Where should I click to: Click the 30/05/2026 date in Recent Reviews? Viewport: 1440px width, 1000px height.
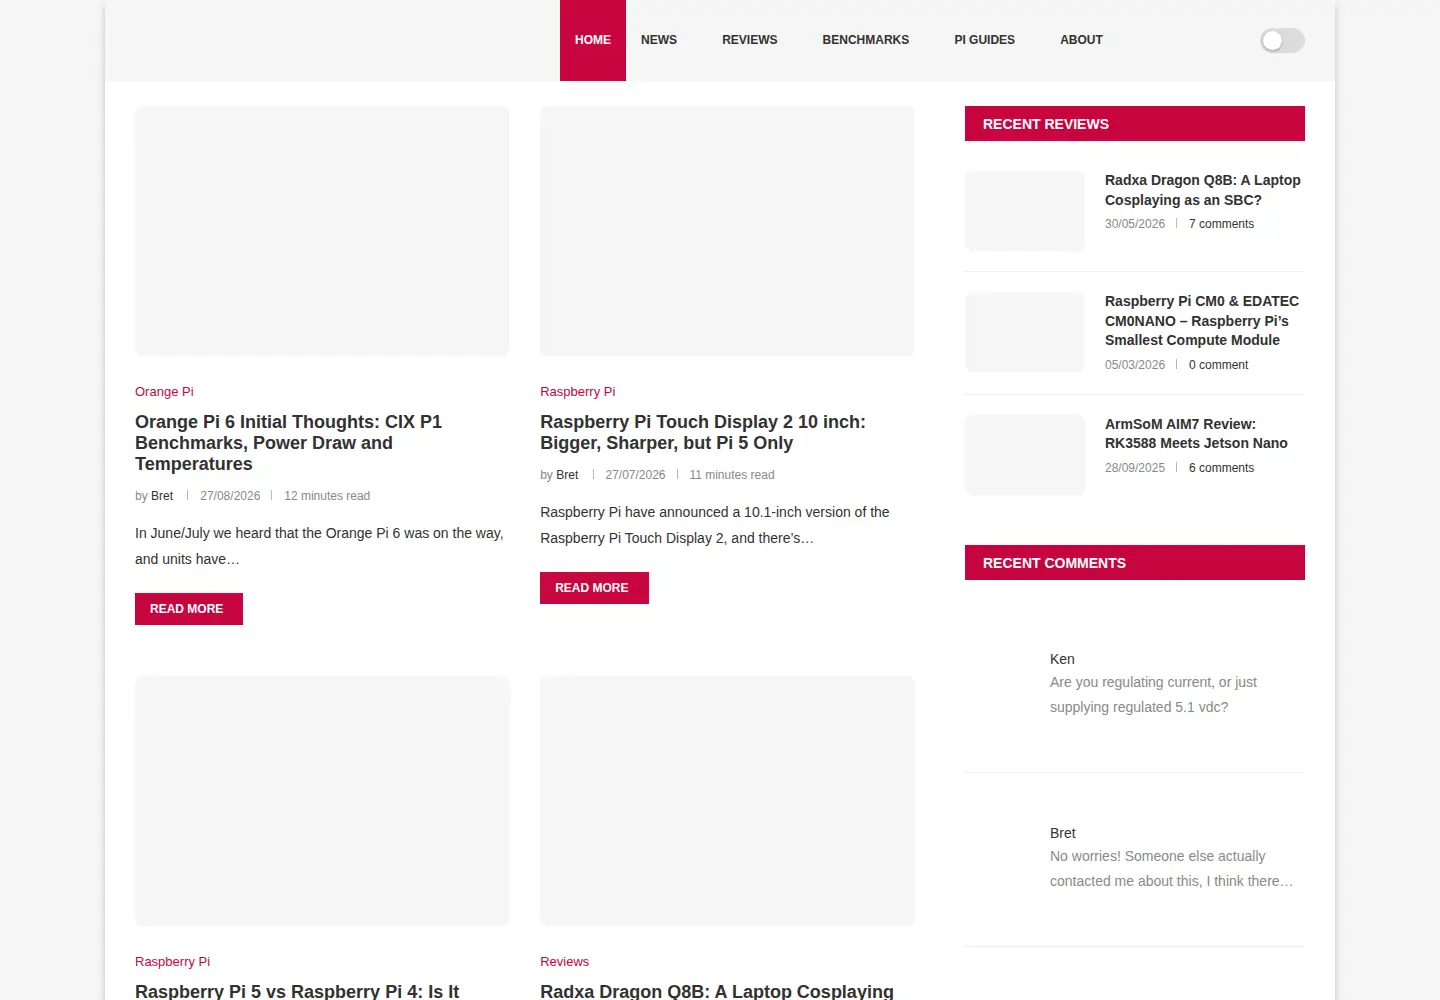1135,224
